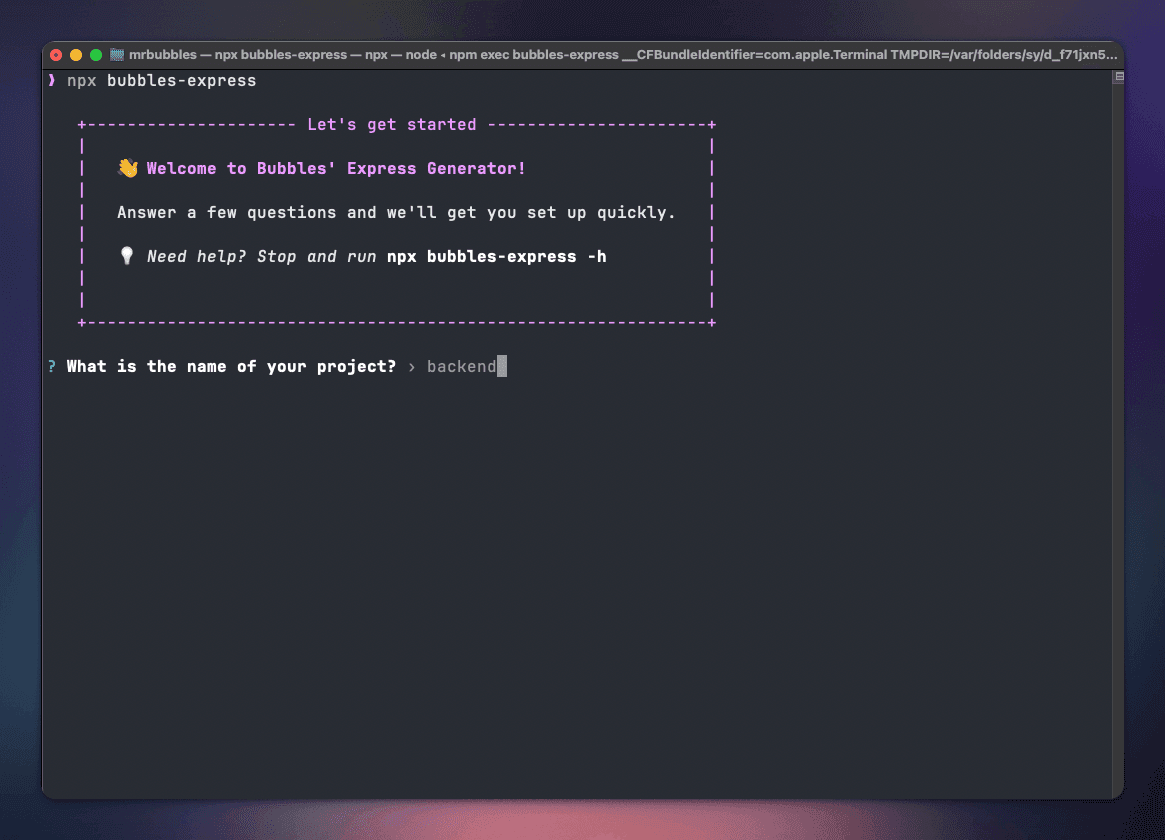Select the backend project name text
The width and height of the screenshot is (1165, 840).
pos(462,366)
